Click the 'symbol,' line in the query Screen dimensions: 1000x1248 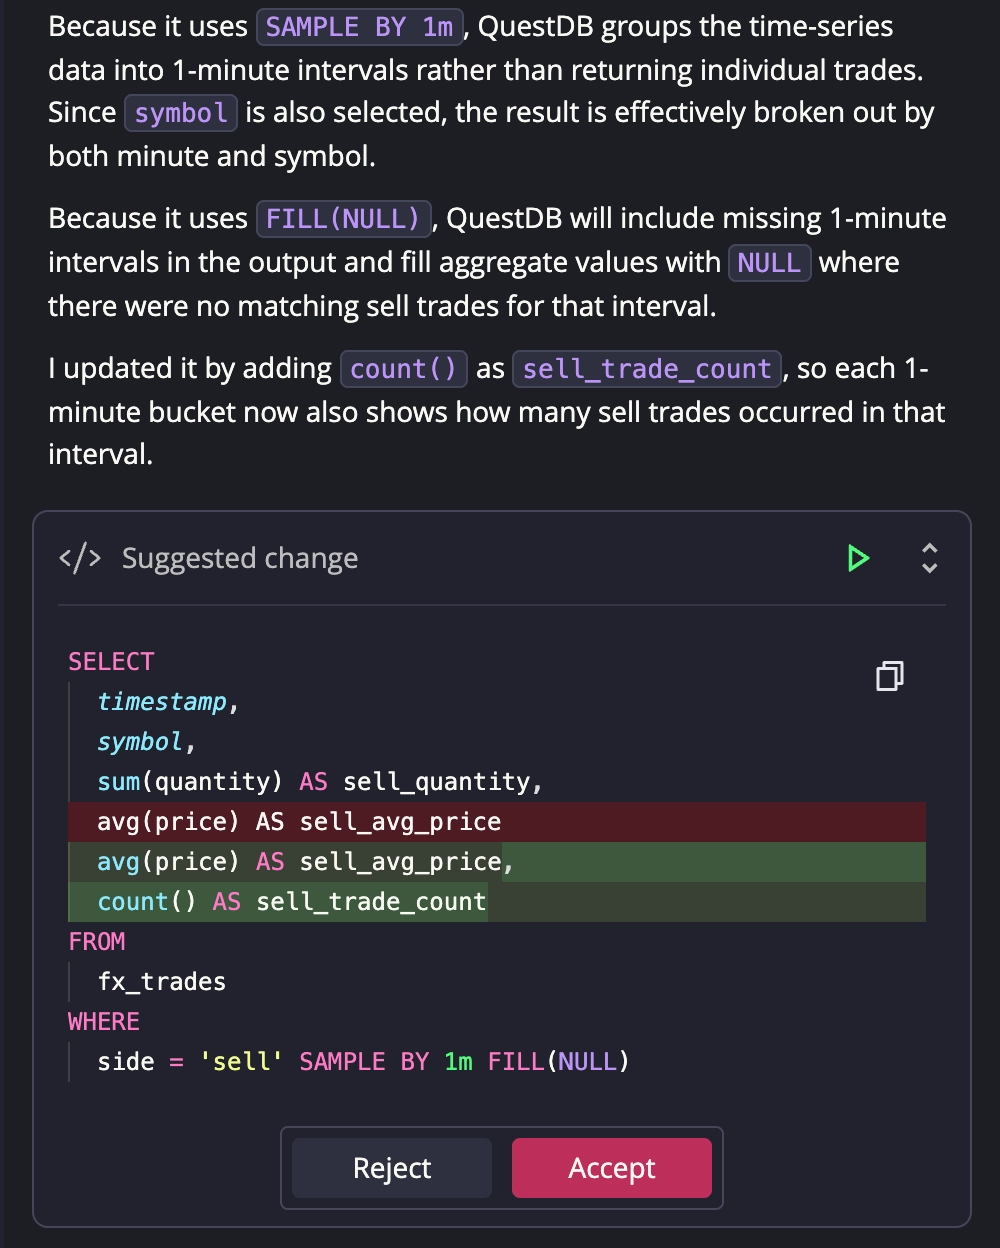pos(146,742)
